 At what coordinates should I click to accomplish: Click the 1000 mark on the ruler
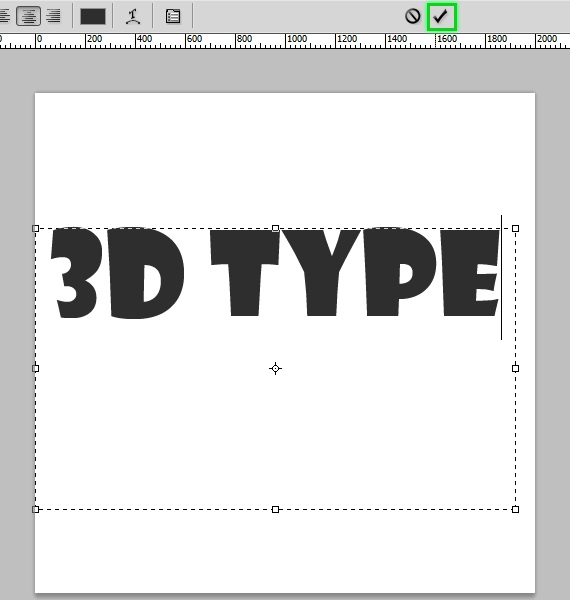pos(297,39)
